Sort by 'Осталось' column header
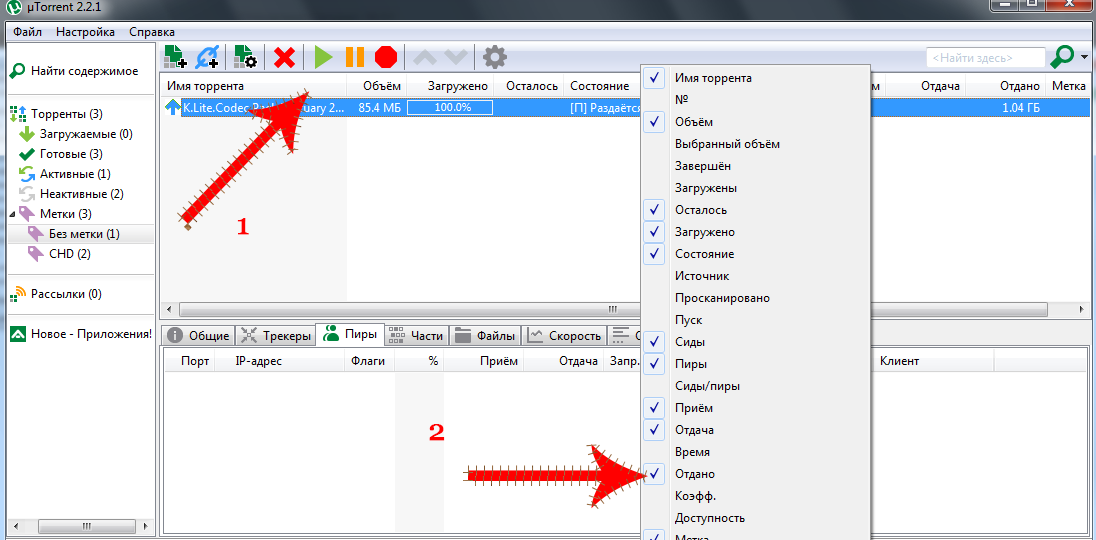 pyautogui.click(x=530, y=86)
